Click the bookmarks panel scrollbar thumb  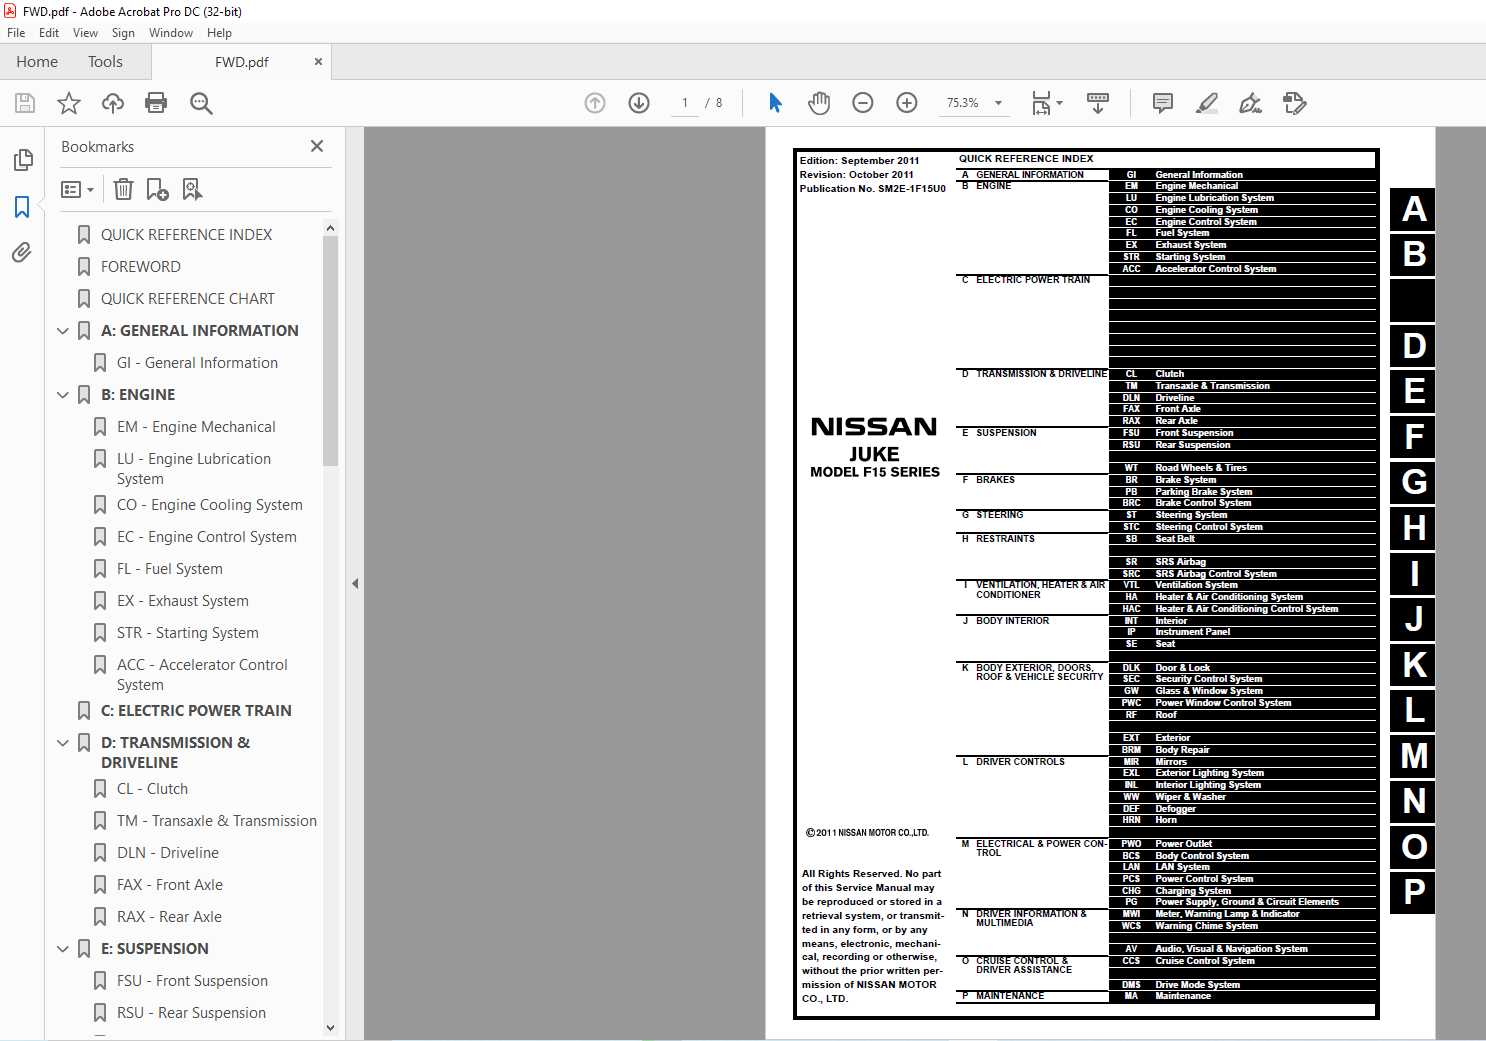point(331,351)
